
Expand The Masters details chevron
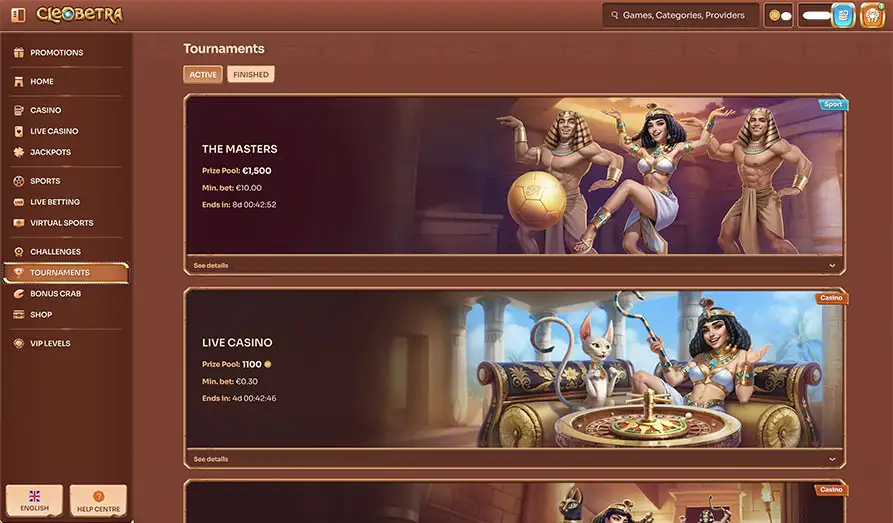tap(832, 265)
